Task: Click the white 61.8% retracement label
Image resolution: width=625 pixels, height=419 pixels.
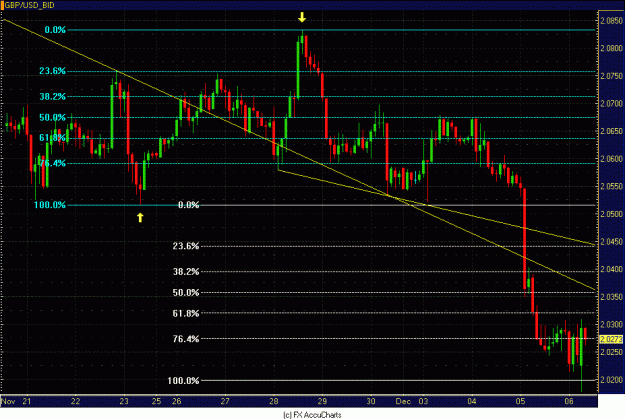Action: point(186,313)
